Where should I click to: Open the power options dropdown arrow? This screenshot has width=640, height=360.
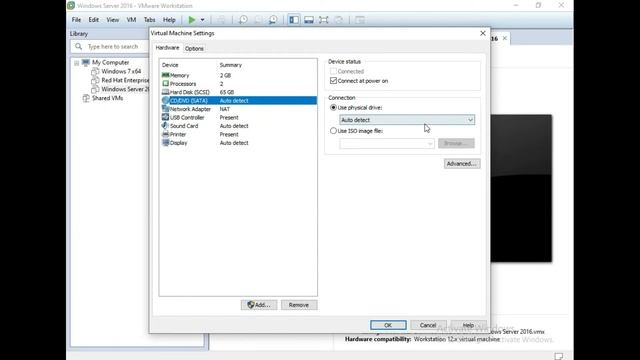click(x=202, y=20)
